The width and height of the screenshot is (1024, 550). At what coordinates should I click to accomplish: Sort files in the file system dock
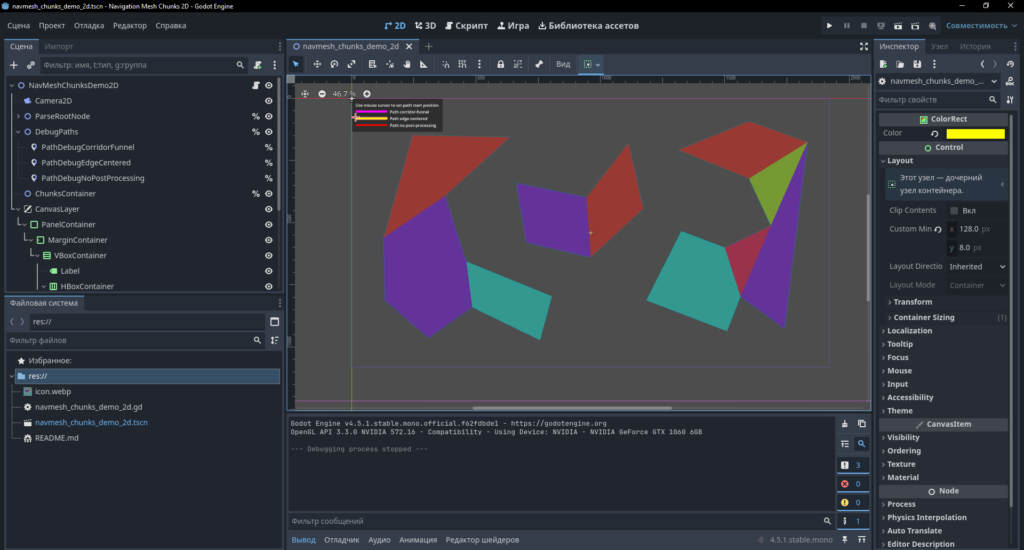point(274,340)
